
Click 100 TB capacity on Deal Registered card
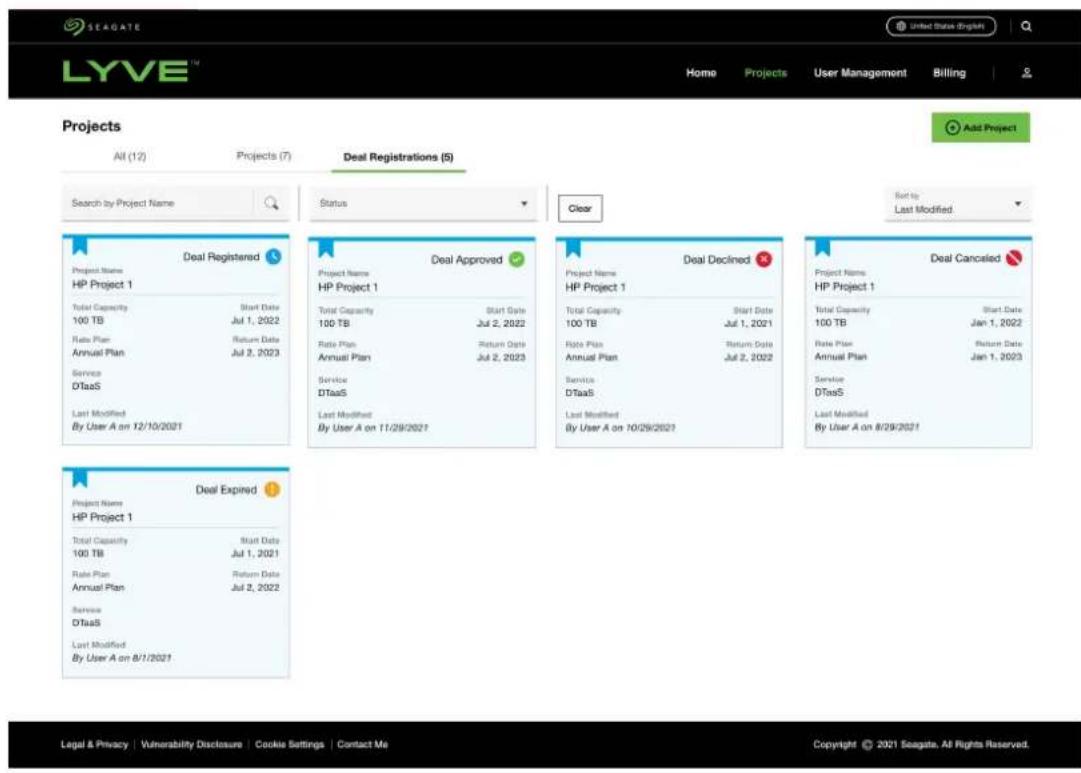(88, 321)
